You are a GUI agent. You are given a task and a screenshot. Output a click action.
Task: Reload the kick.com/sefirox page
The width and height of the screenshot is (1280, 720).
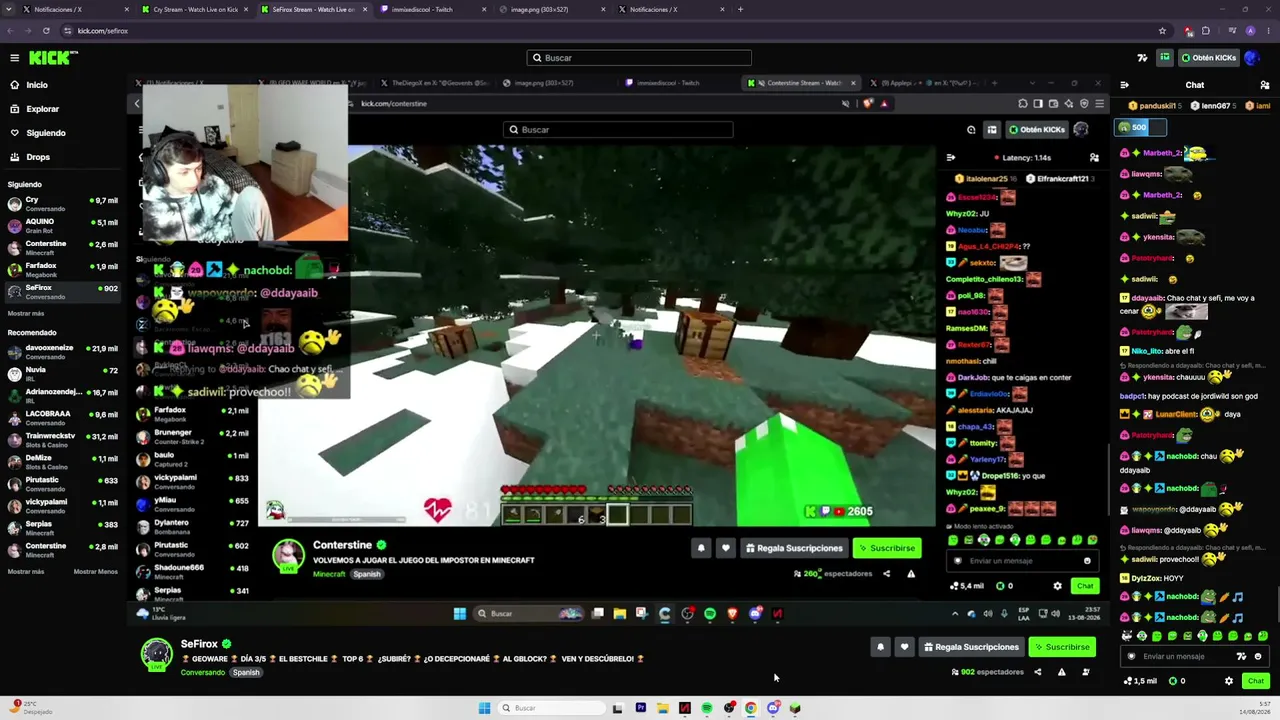click(x=46, y=31)
